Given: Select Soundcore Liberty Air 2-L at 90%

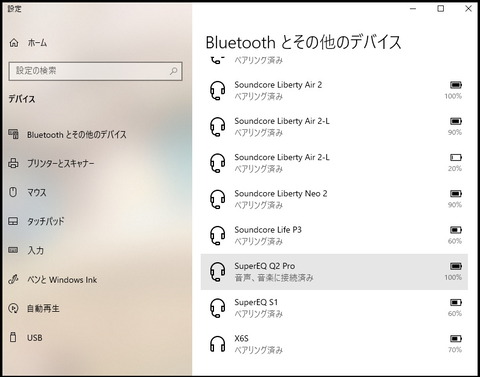Looking at the screenshot, I should pyautogui.click(x=282, y=121).
